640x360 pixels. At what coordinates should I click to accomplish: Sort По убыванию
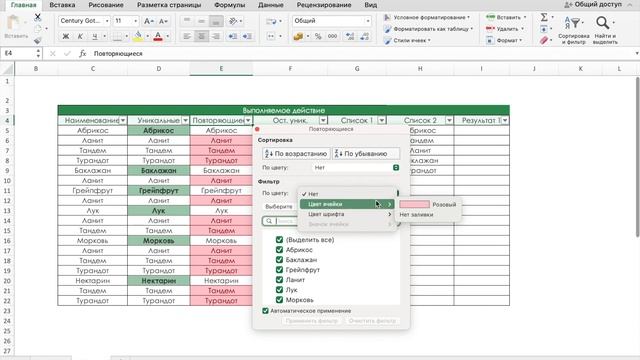point(366,154)
